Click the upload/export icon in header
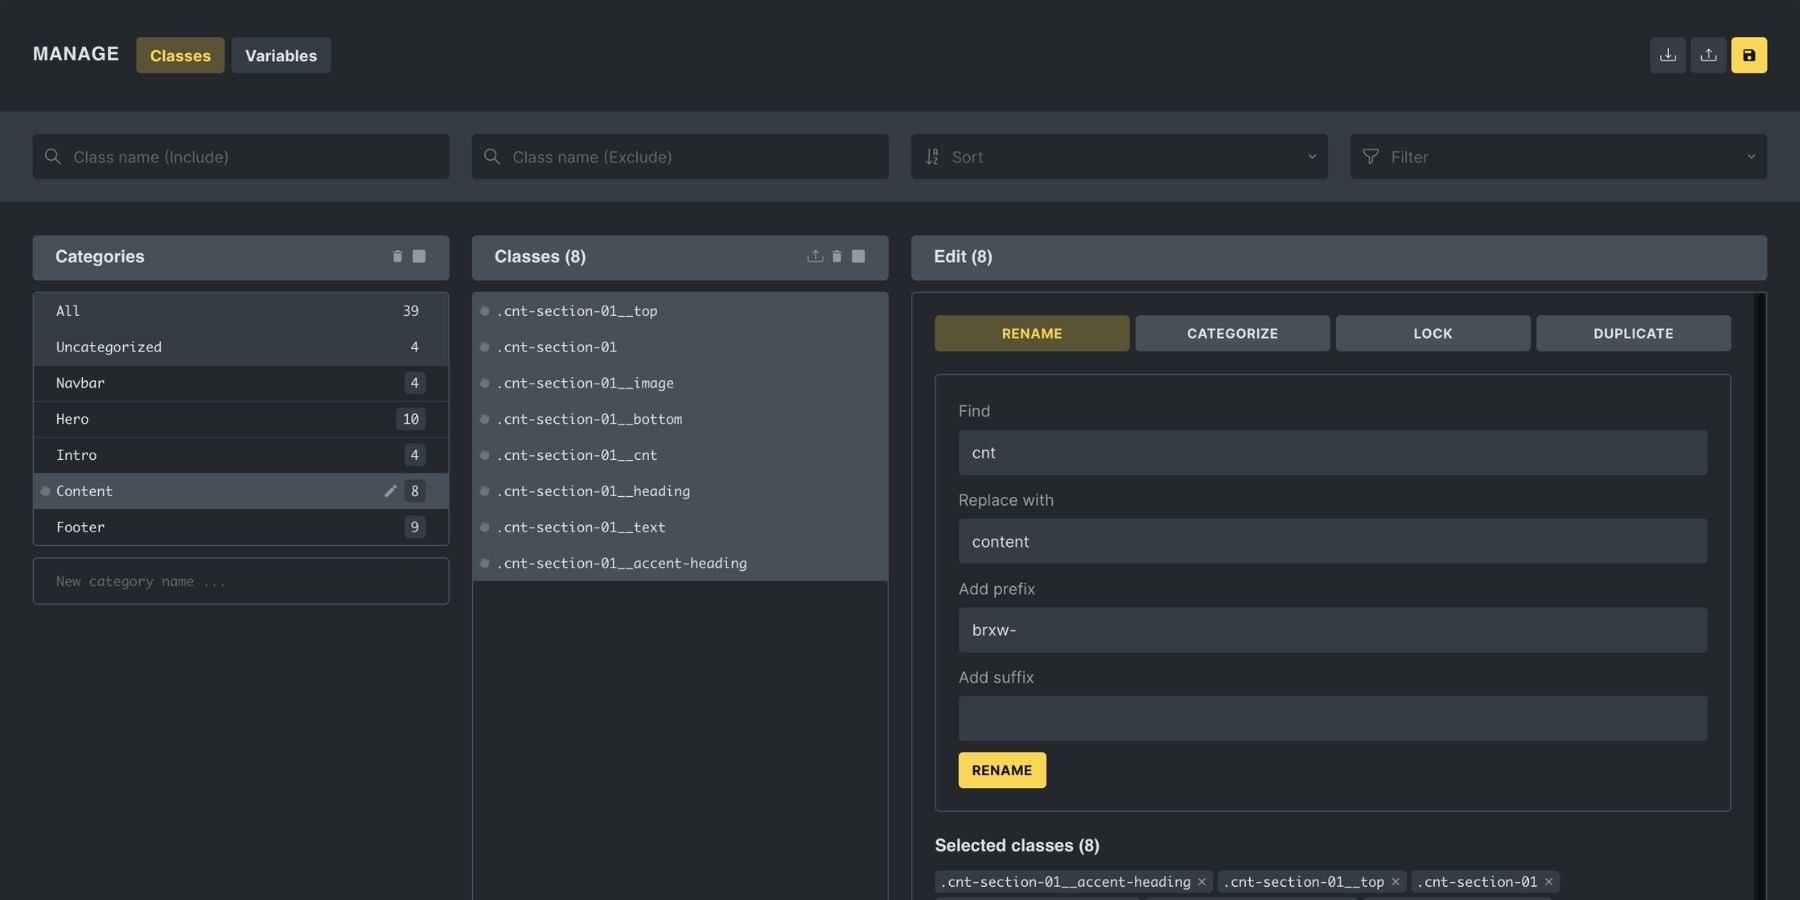This screenshot has height=900, width=1800. 1708,55
